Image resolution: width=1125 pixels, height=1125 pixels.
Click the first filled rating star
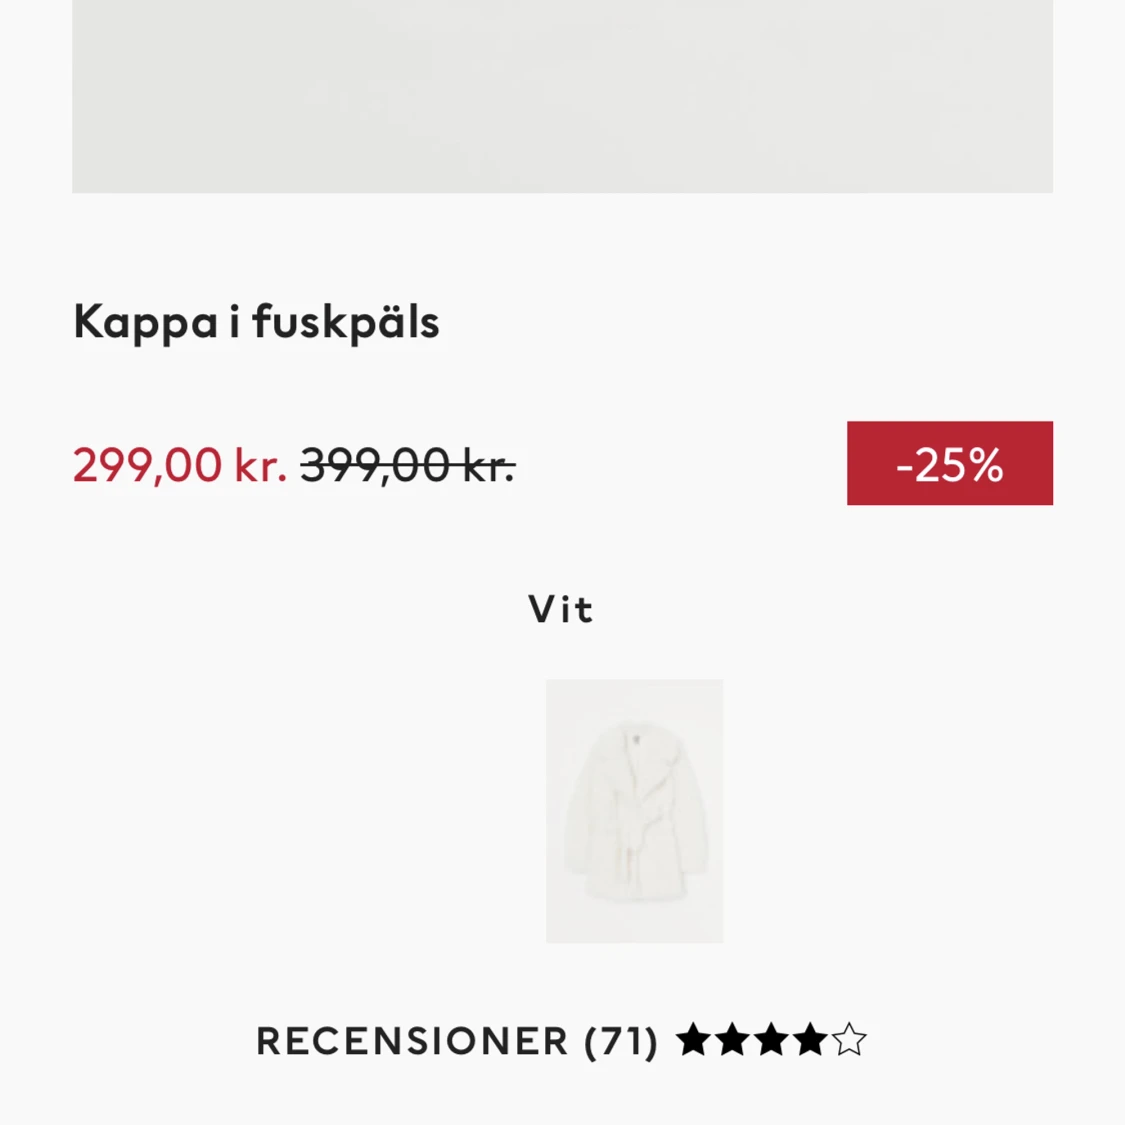(x=694, y=1040)
